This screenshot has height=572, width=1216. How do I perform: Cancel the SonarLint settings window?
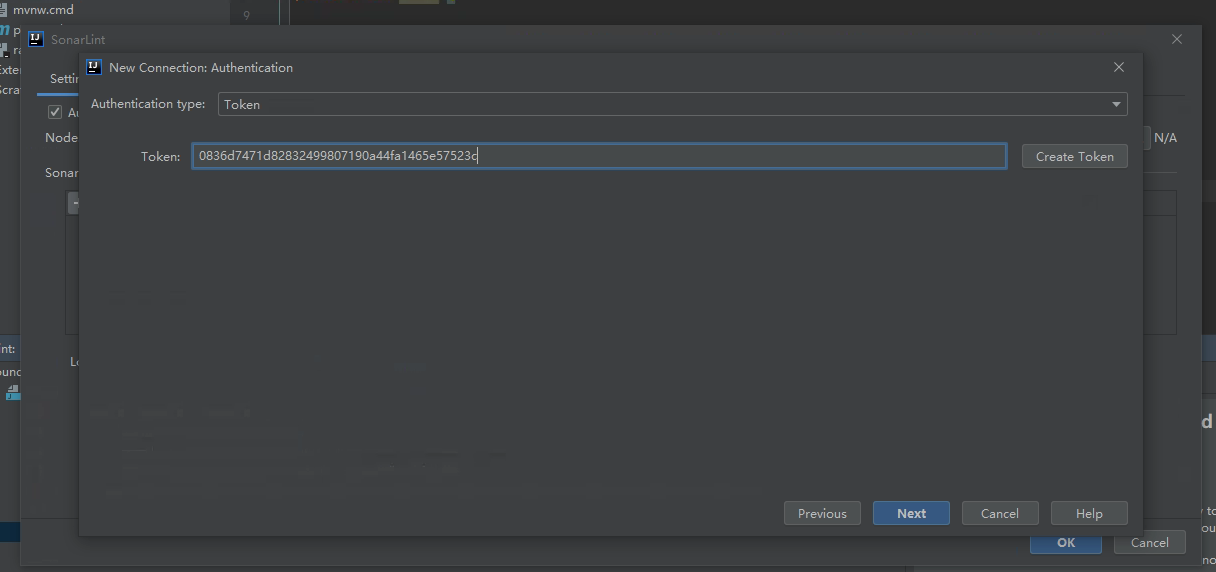click(x=1149, y=542)
